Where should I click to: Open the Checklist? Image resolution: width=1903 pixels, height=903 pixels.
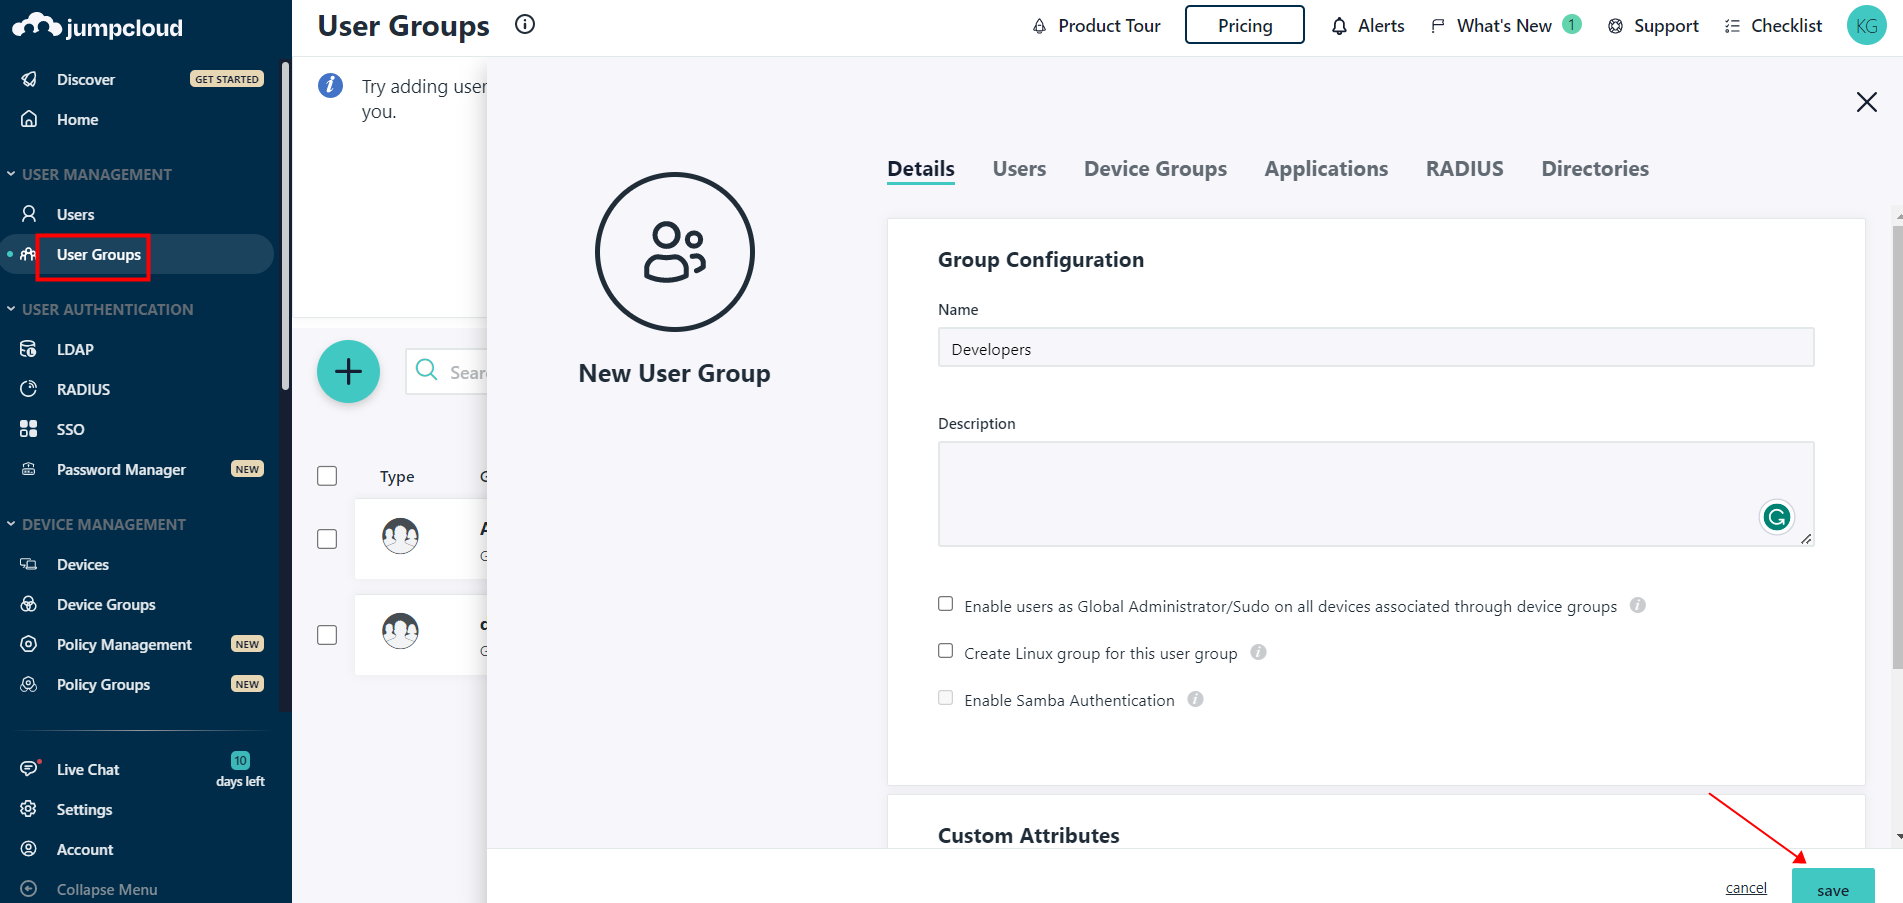[x=1773, y=26]
